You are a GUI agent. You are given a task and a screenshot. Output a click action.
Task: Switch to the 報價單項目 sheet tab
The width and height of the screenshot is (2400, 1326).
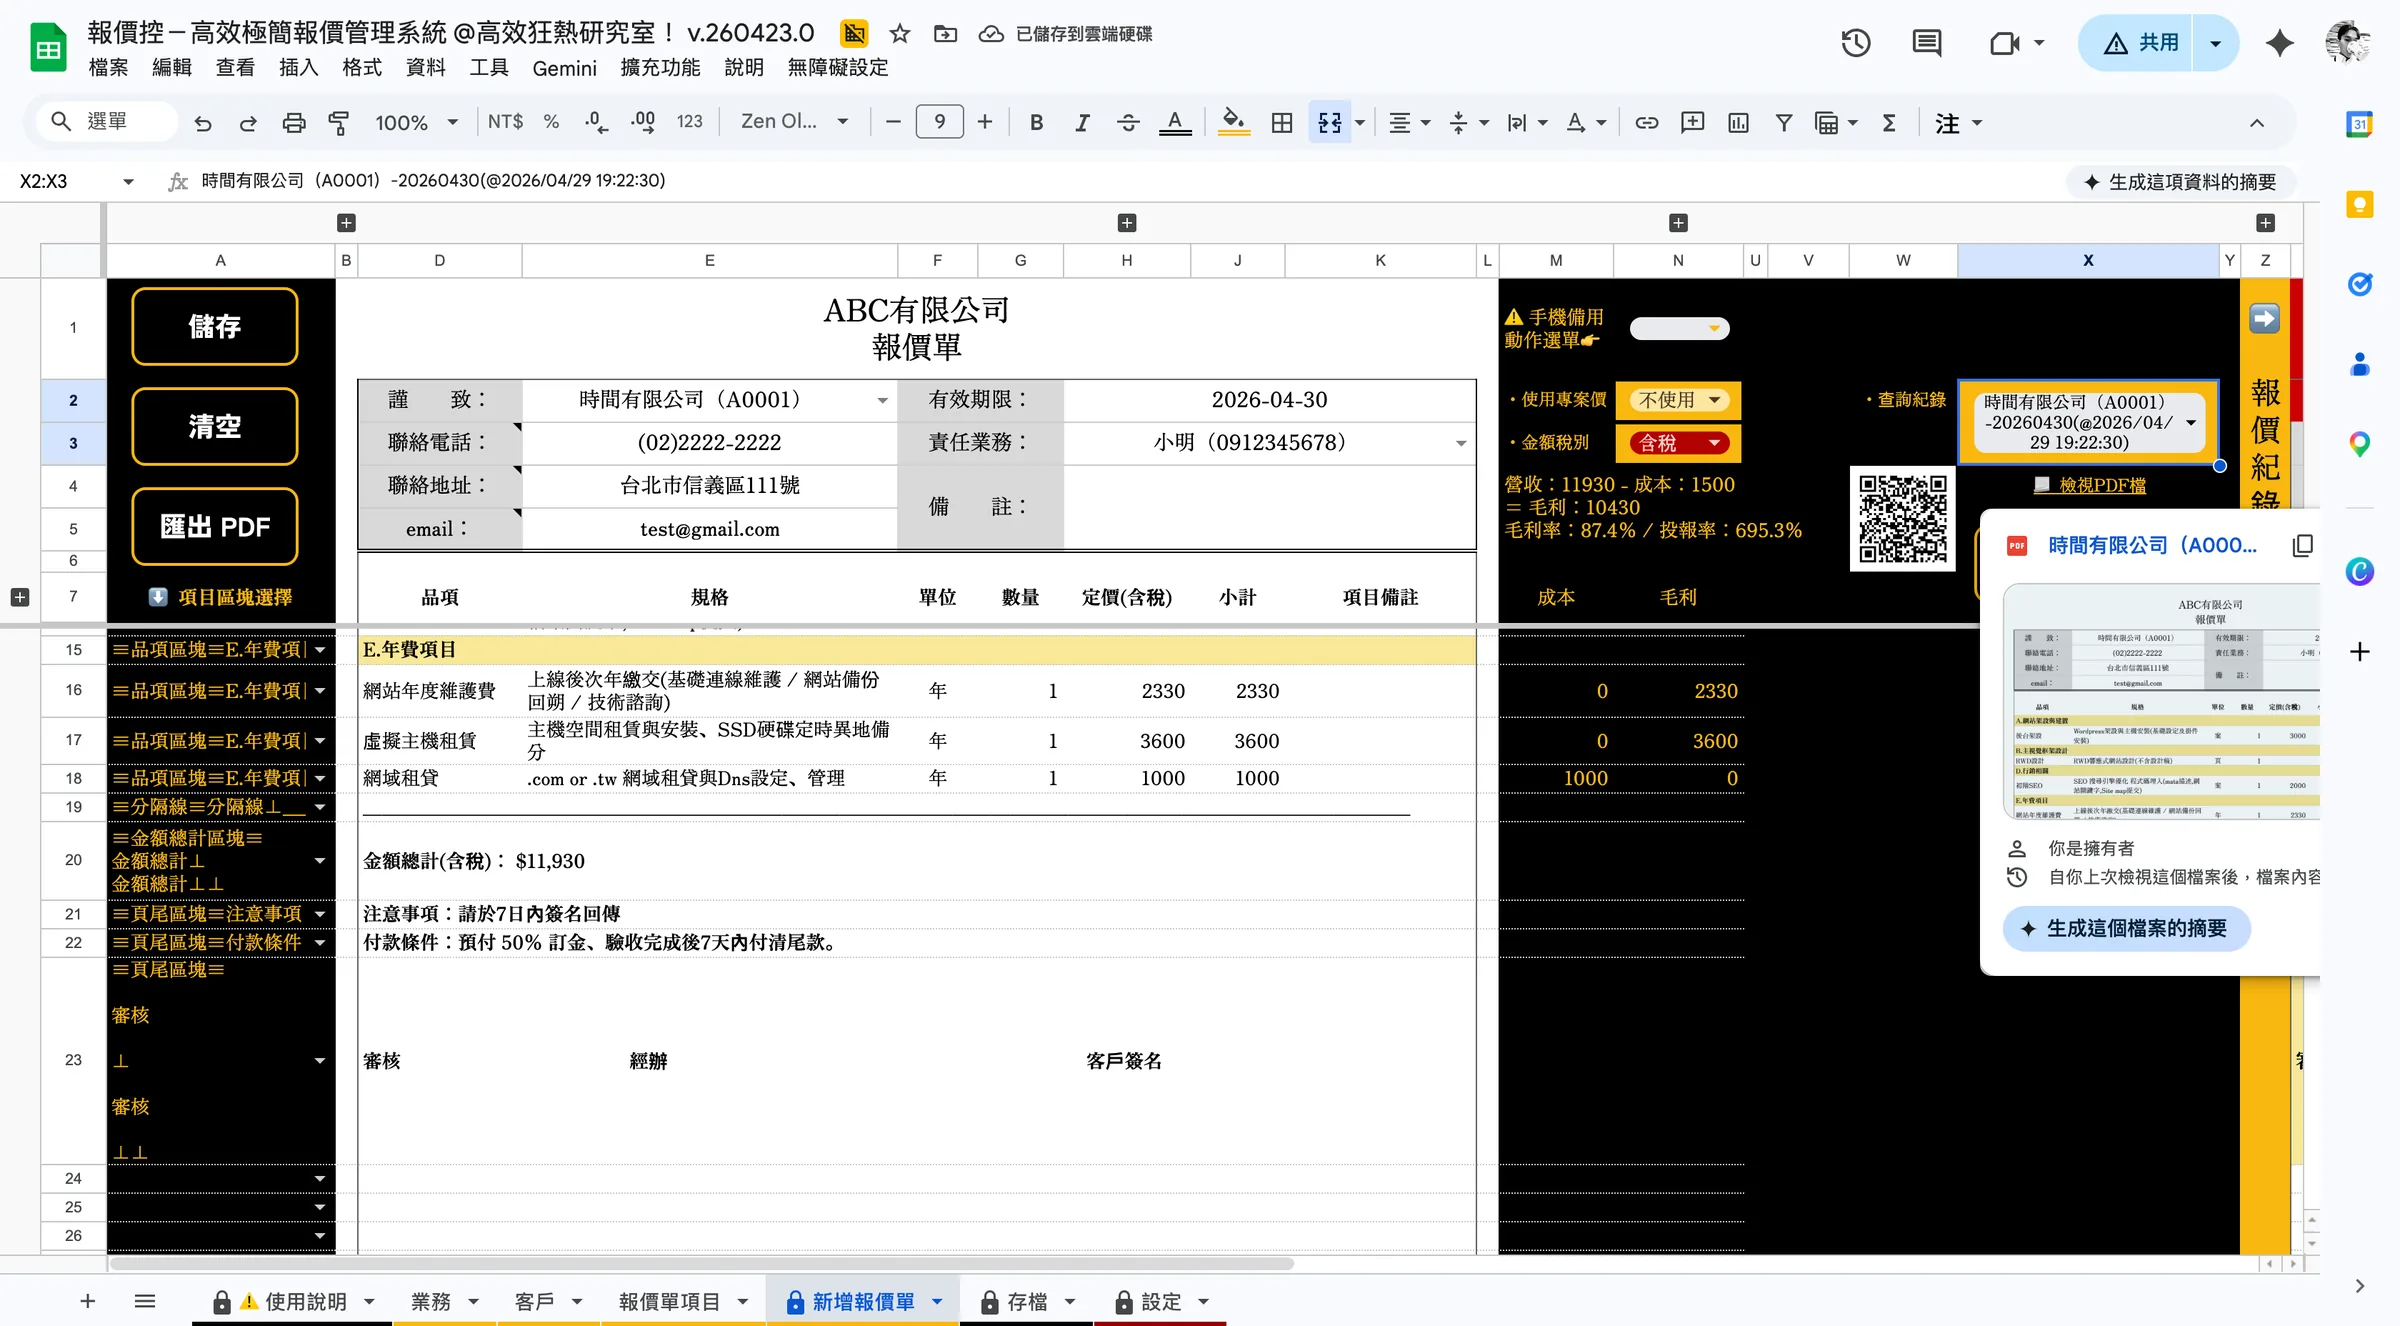pos(669,1302)
